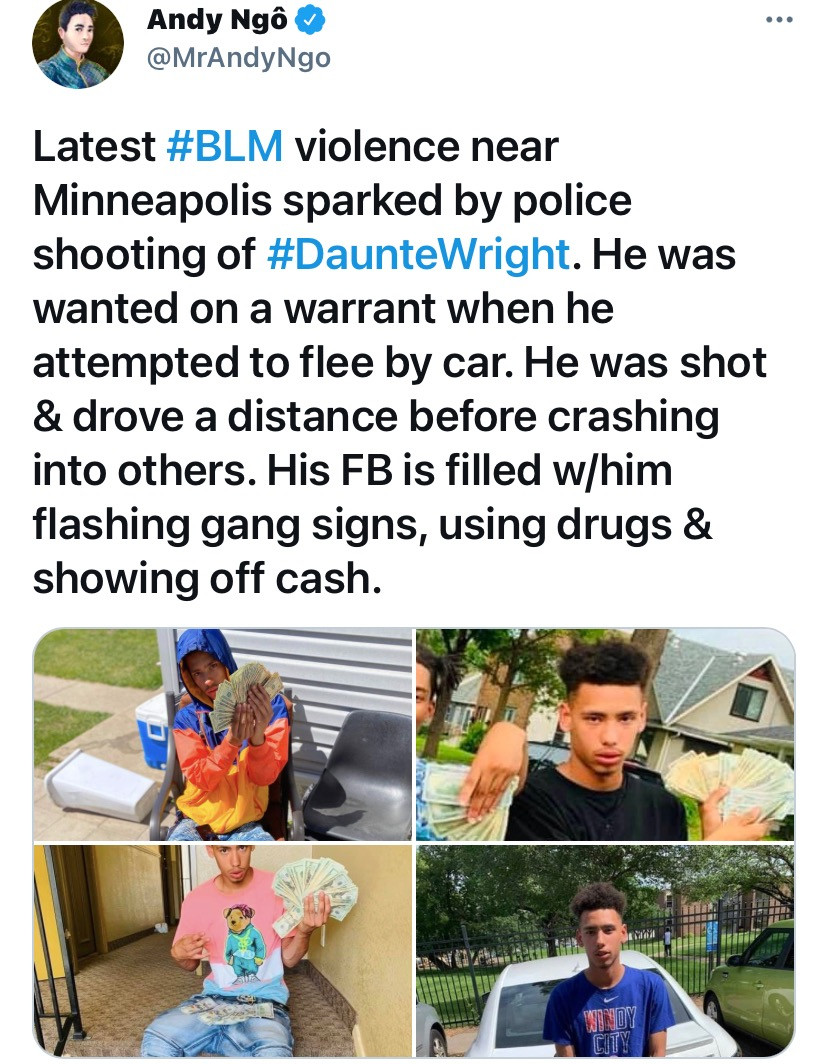828x1064 pixels.
Task: Open the #DaunteWright hashtag link
Action: point(418,254)
